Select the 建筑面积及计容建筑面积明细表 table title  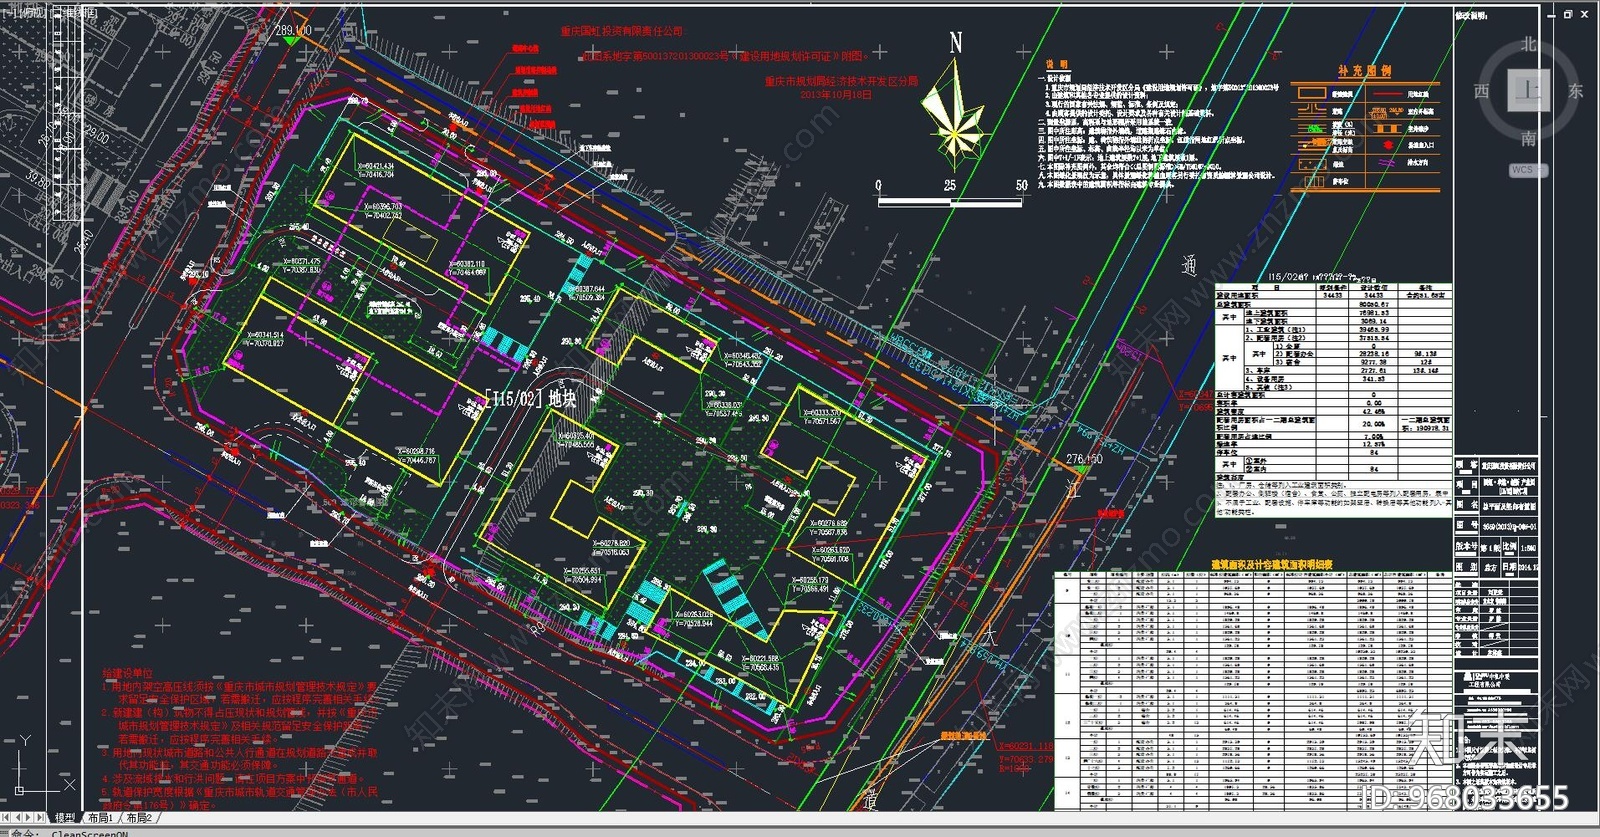click(1272, 565)
